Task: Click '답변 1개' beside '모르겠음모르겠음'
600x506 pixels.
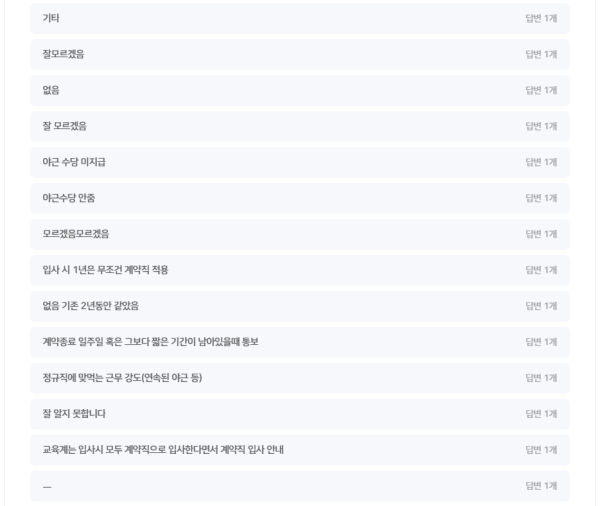Action: 541,234
